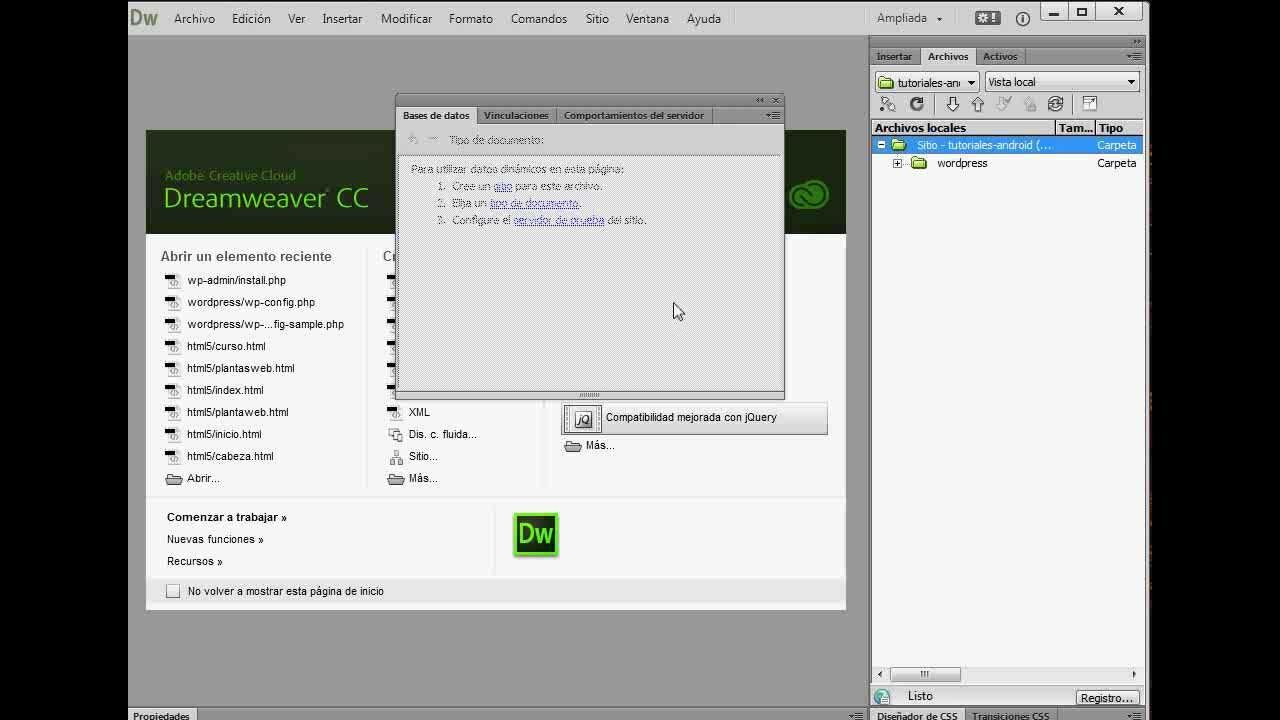Collapse right panel dock to icons
Viewport: 1280px width, 720px height.
[1137, 42]
